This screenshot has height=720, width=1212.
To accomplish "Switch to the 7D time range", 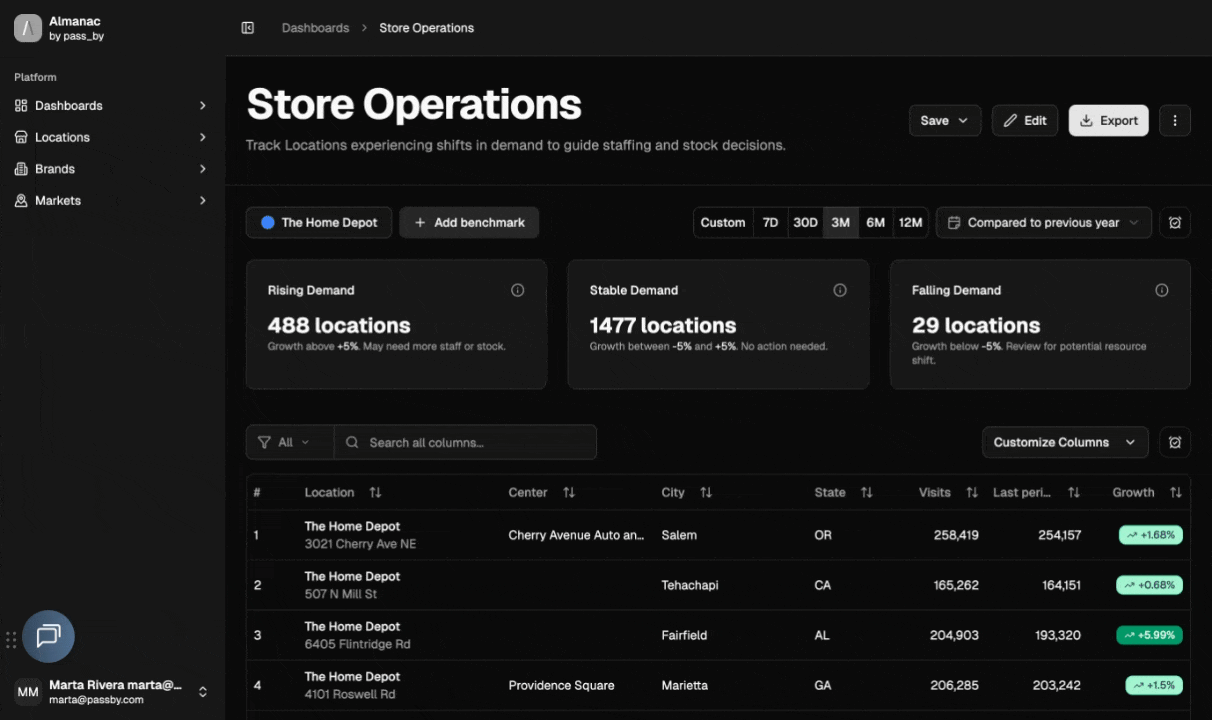I will (770, 222).
